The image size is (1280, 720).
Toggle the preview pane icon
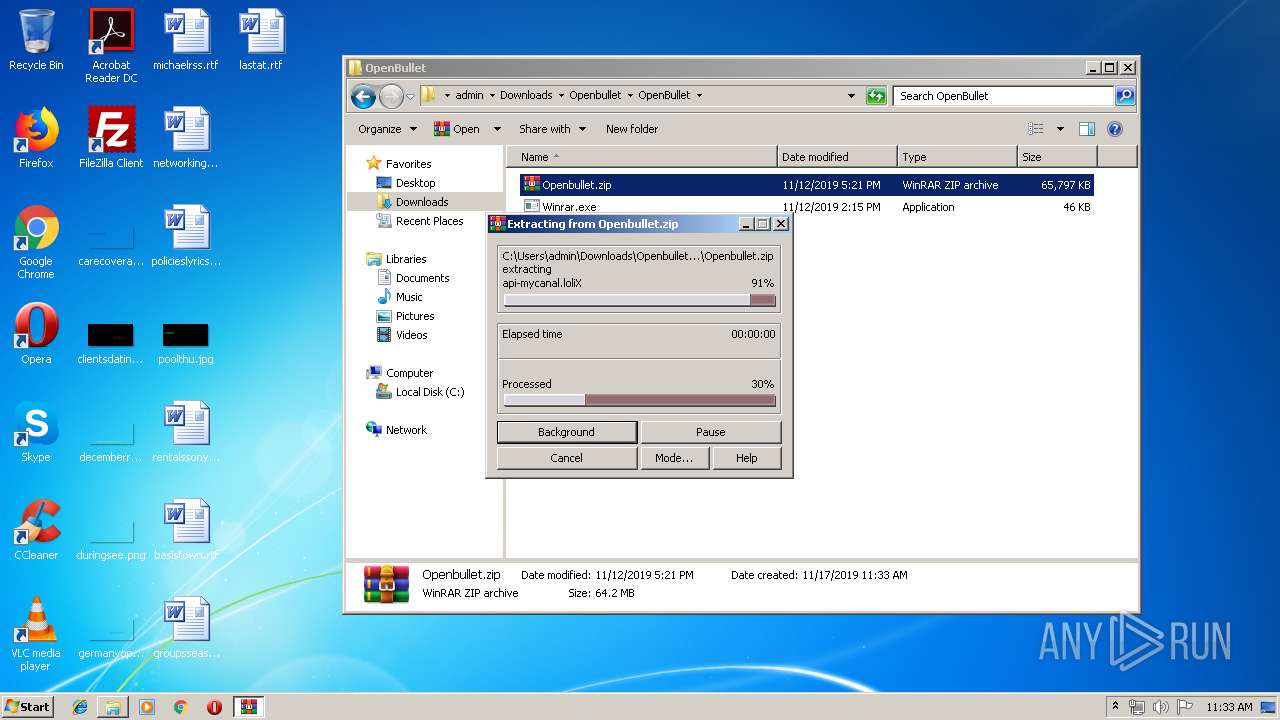click(1087, 129)
